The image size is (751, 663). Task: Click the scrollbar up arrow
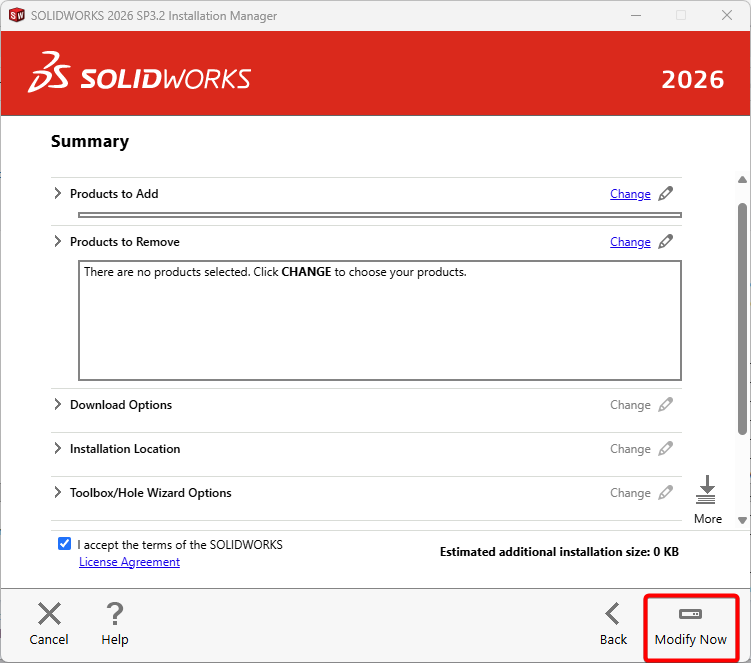742,180
